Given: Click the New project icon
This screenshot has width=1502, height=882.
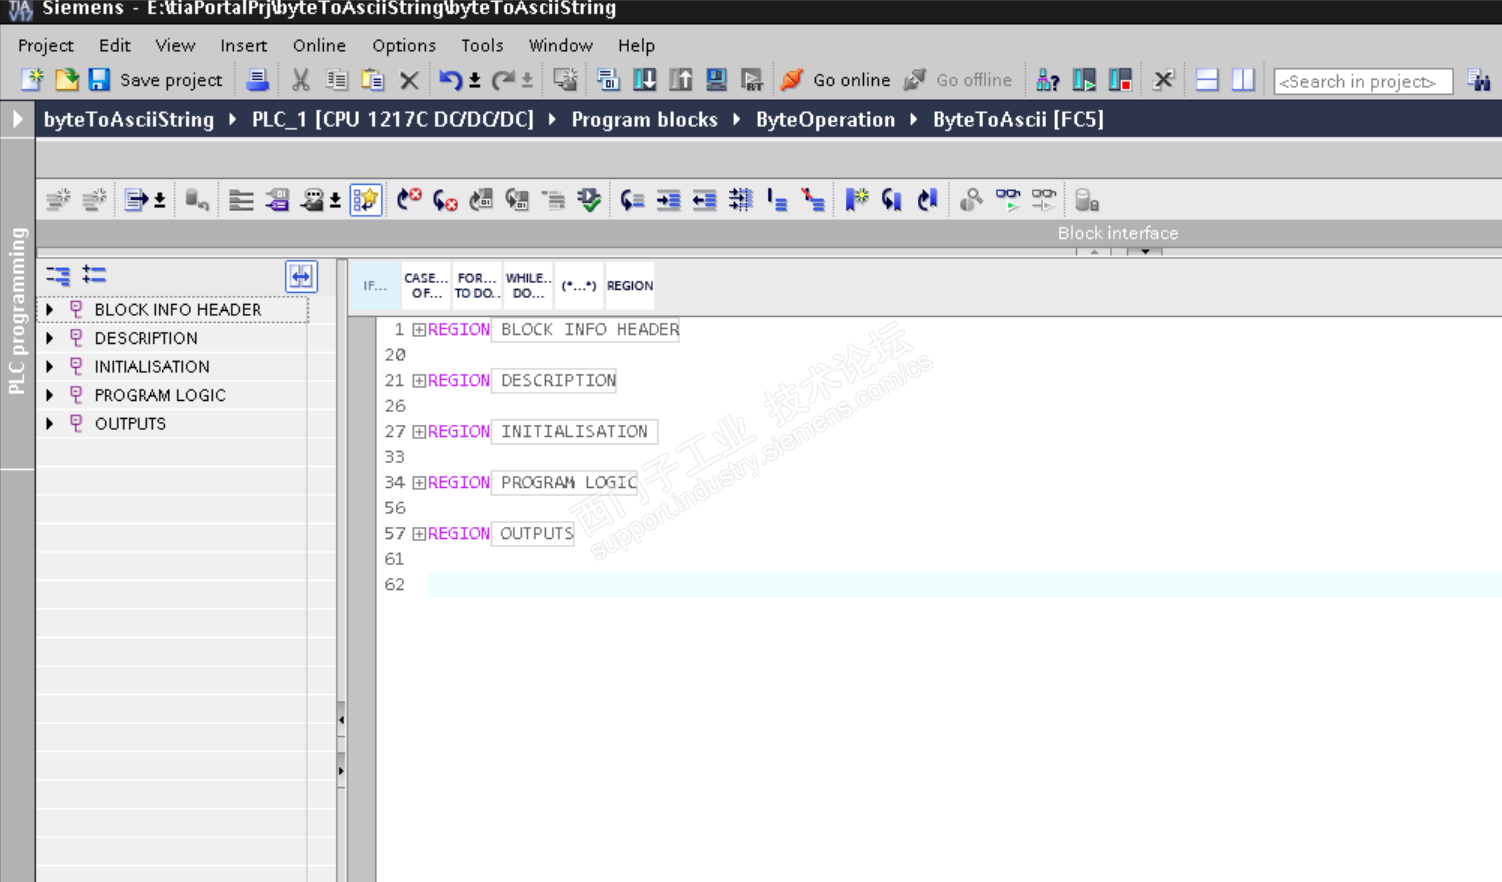Looking at the screenshot, I should tap(32, 80).
